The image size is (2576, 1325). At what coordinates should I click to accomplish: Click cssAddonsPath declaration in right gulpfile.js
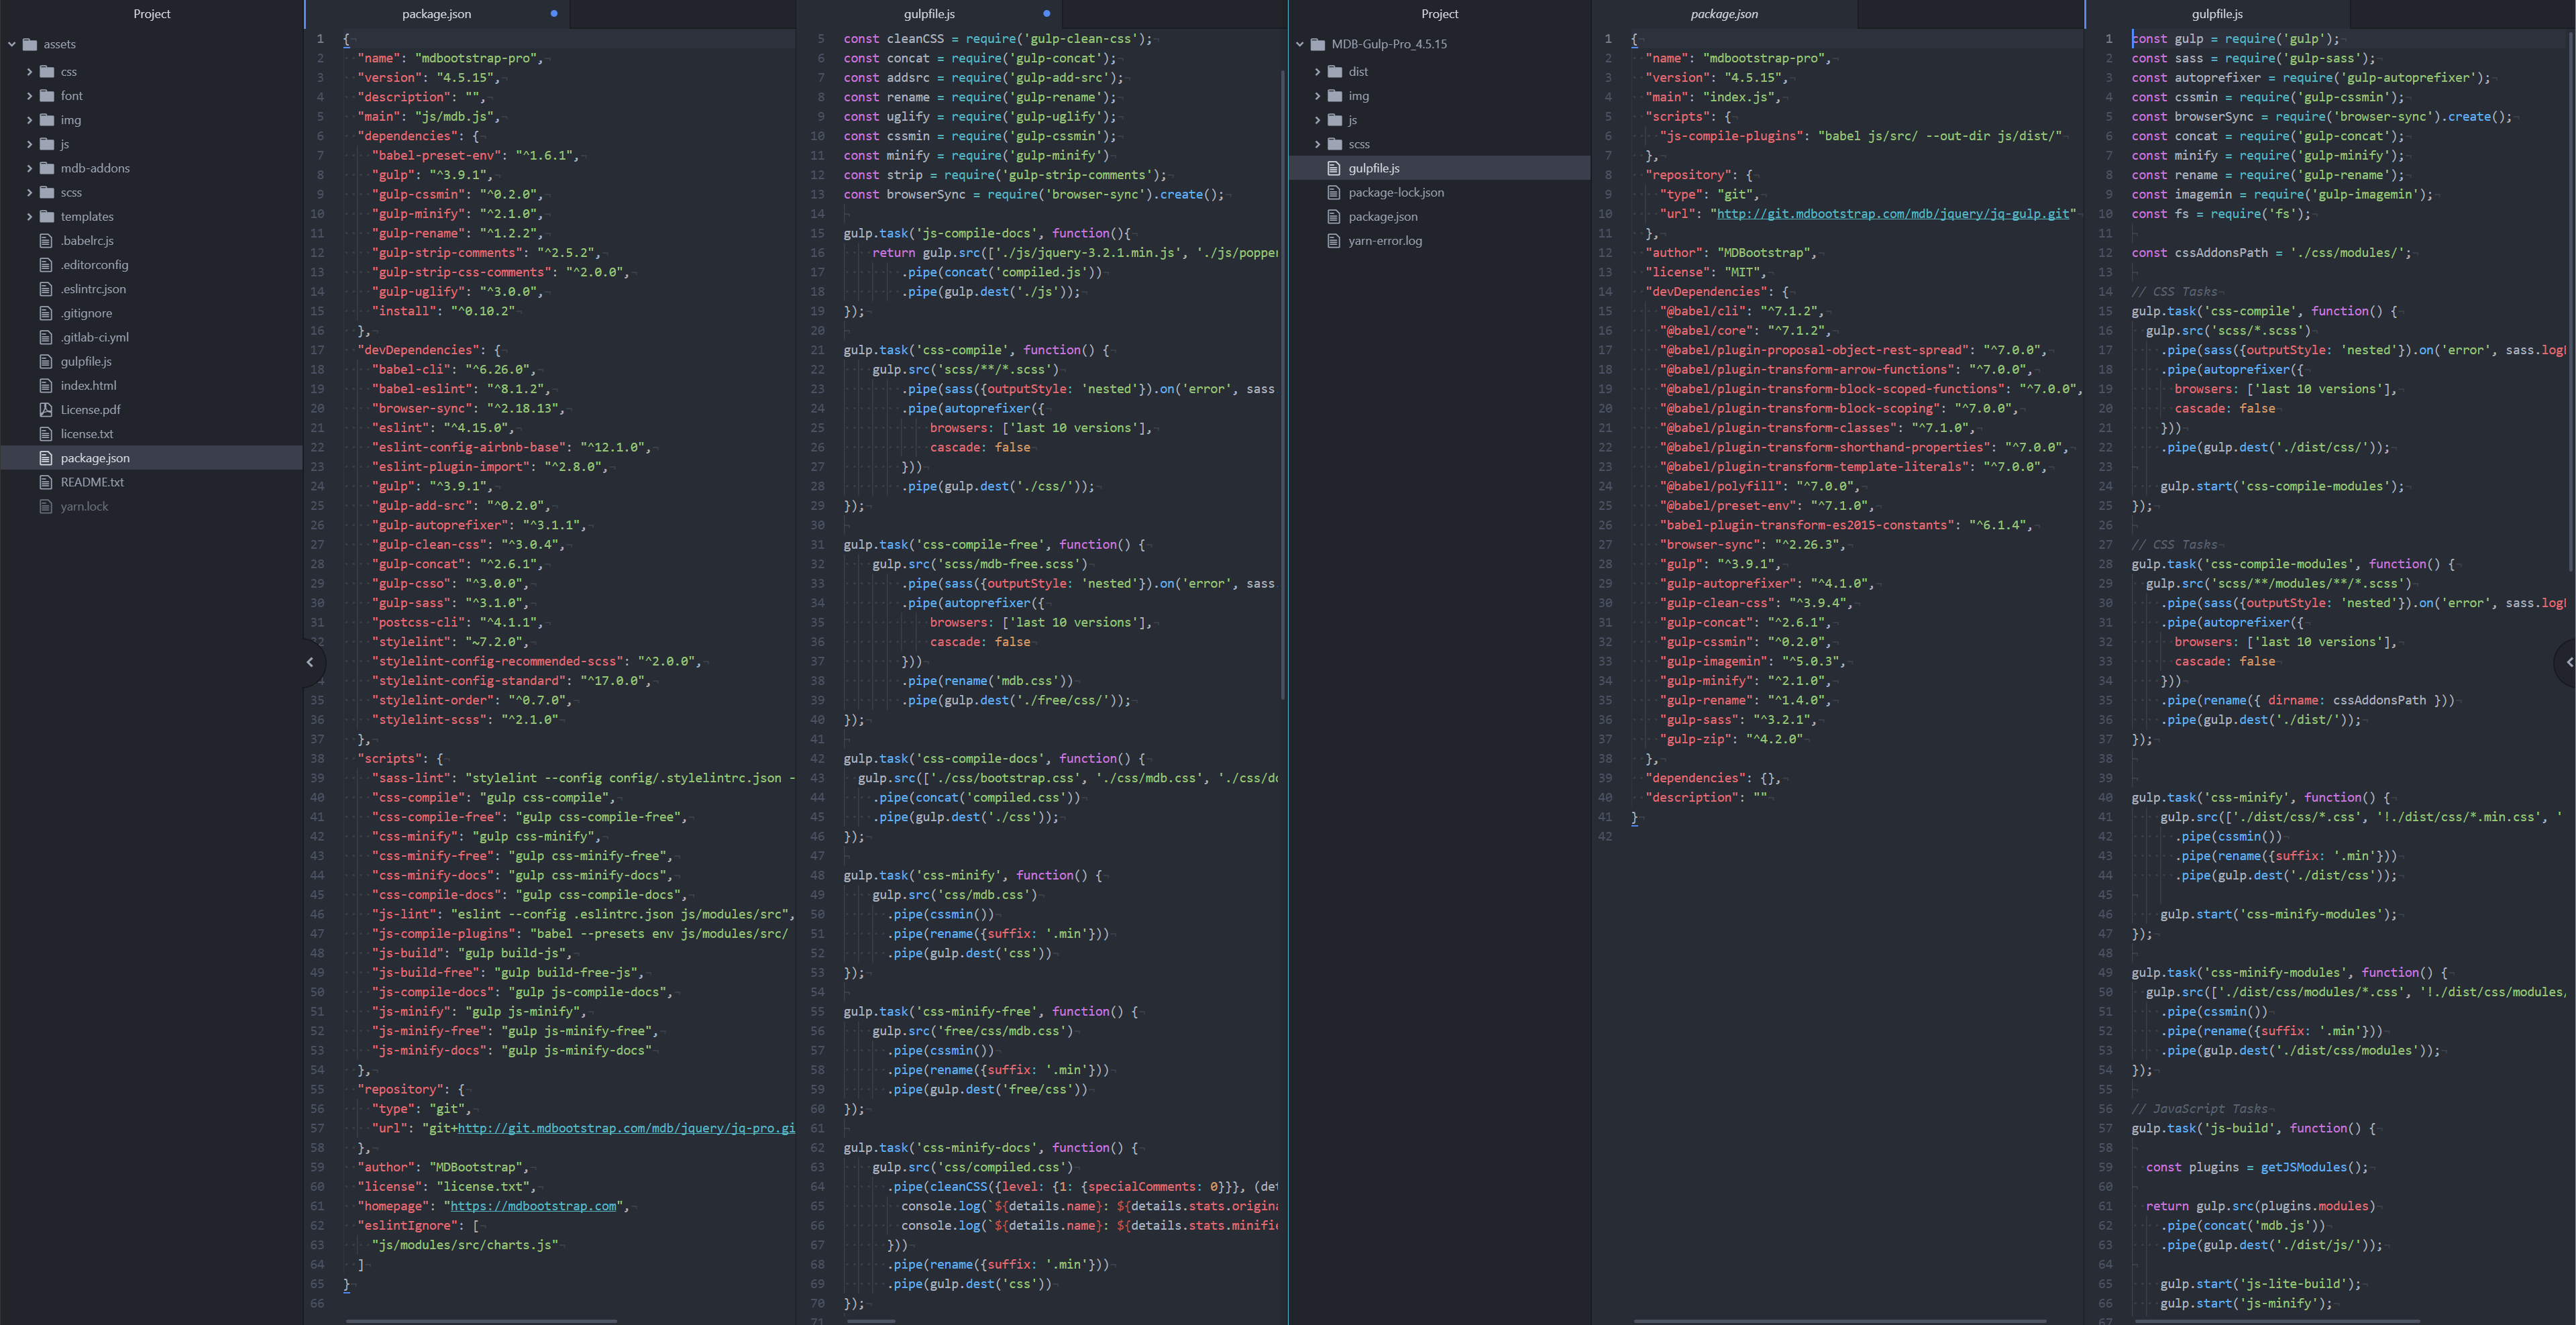[x=2270, y=253]
